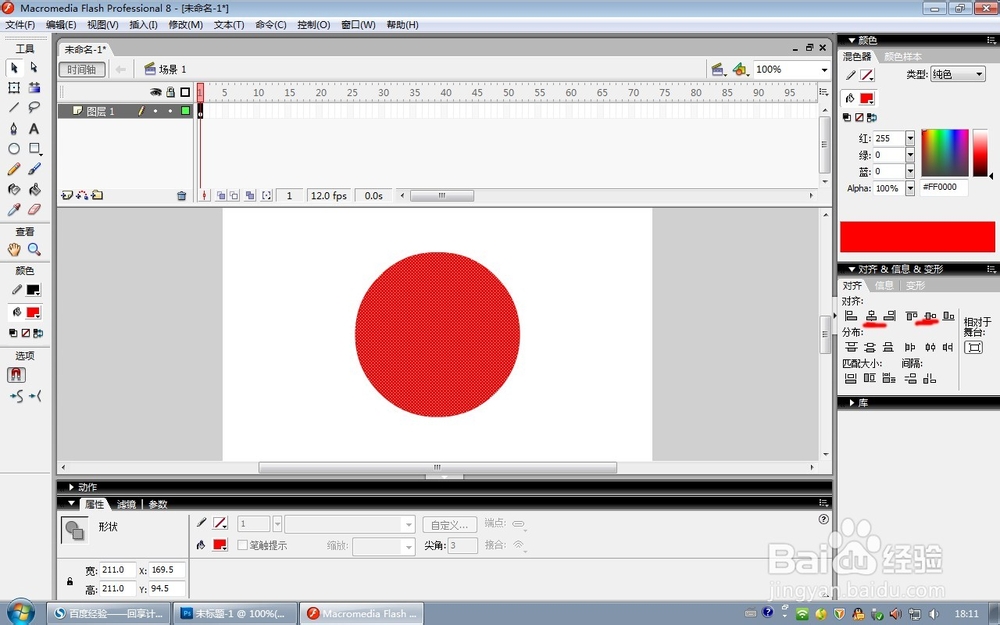
Task: Toggle Onion Skin Outlines button
Action: tap(234, 196)
